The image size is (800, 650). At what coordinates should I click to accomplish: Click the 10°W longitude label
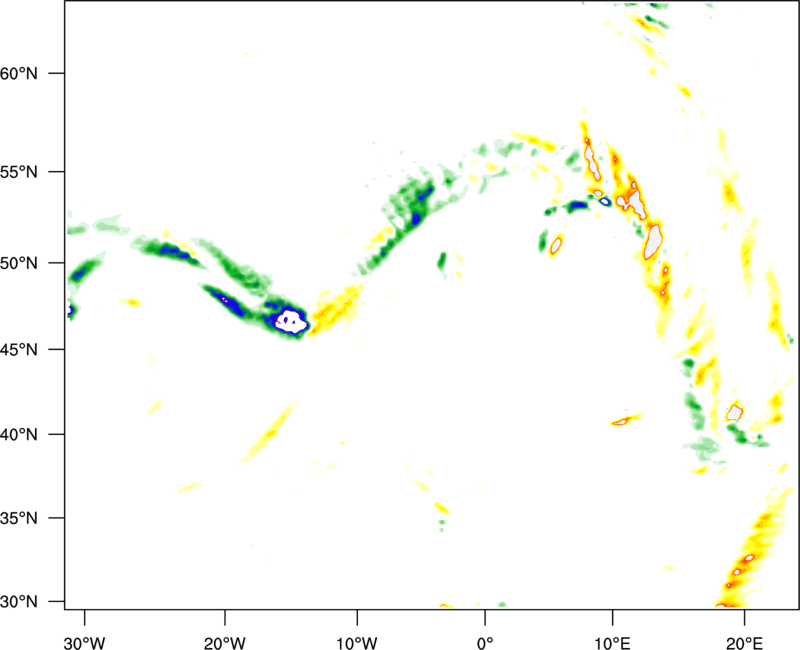coord(357,643)
